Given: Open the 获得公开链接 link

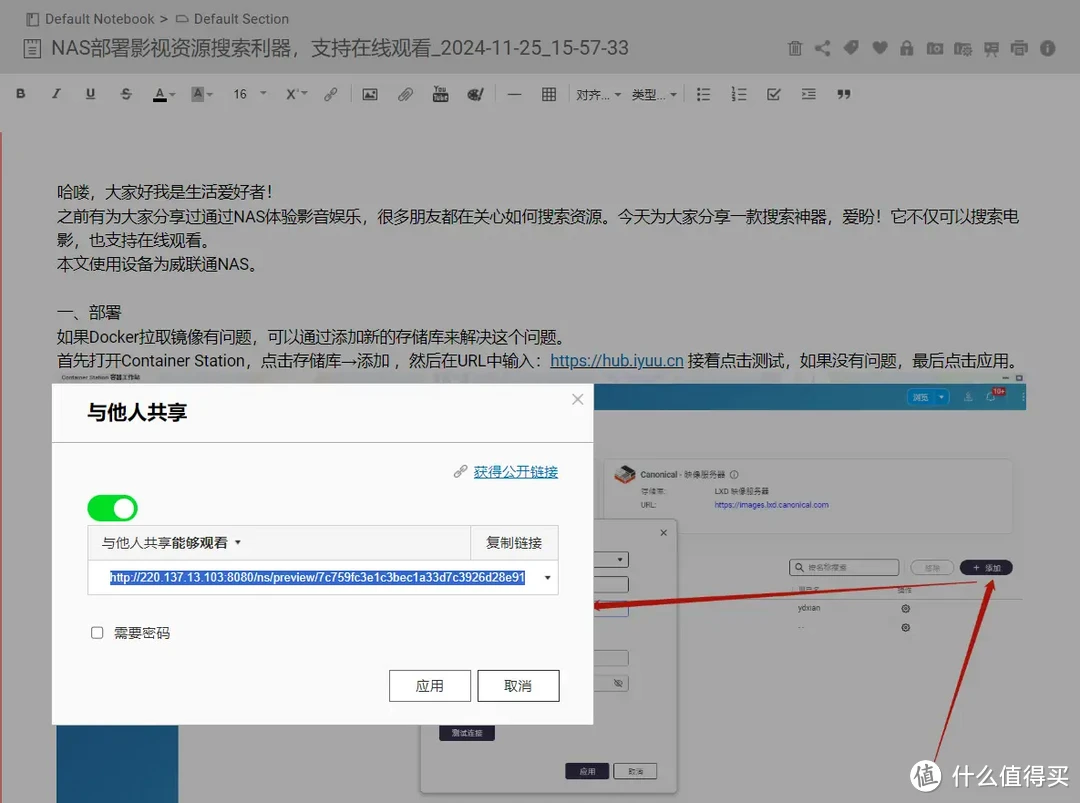Looking at the screenshot, I should tap(516, 472).
